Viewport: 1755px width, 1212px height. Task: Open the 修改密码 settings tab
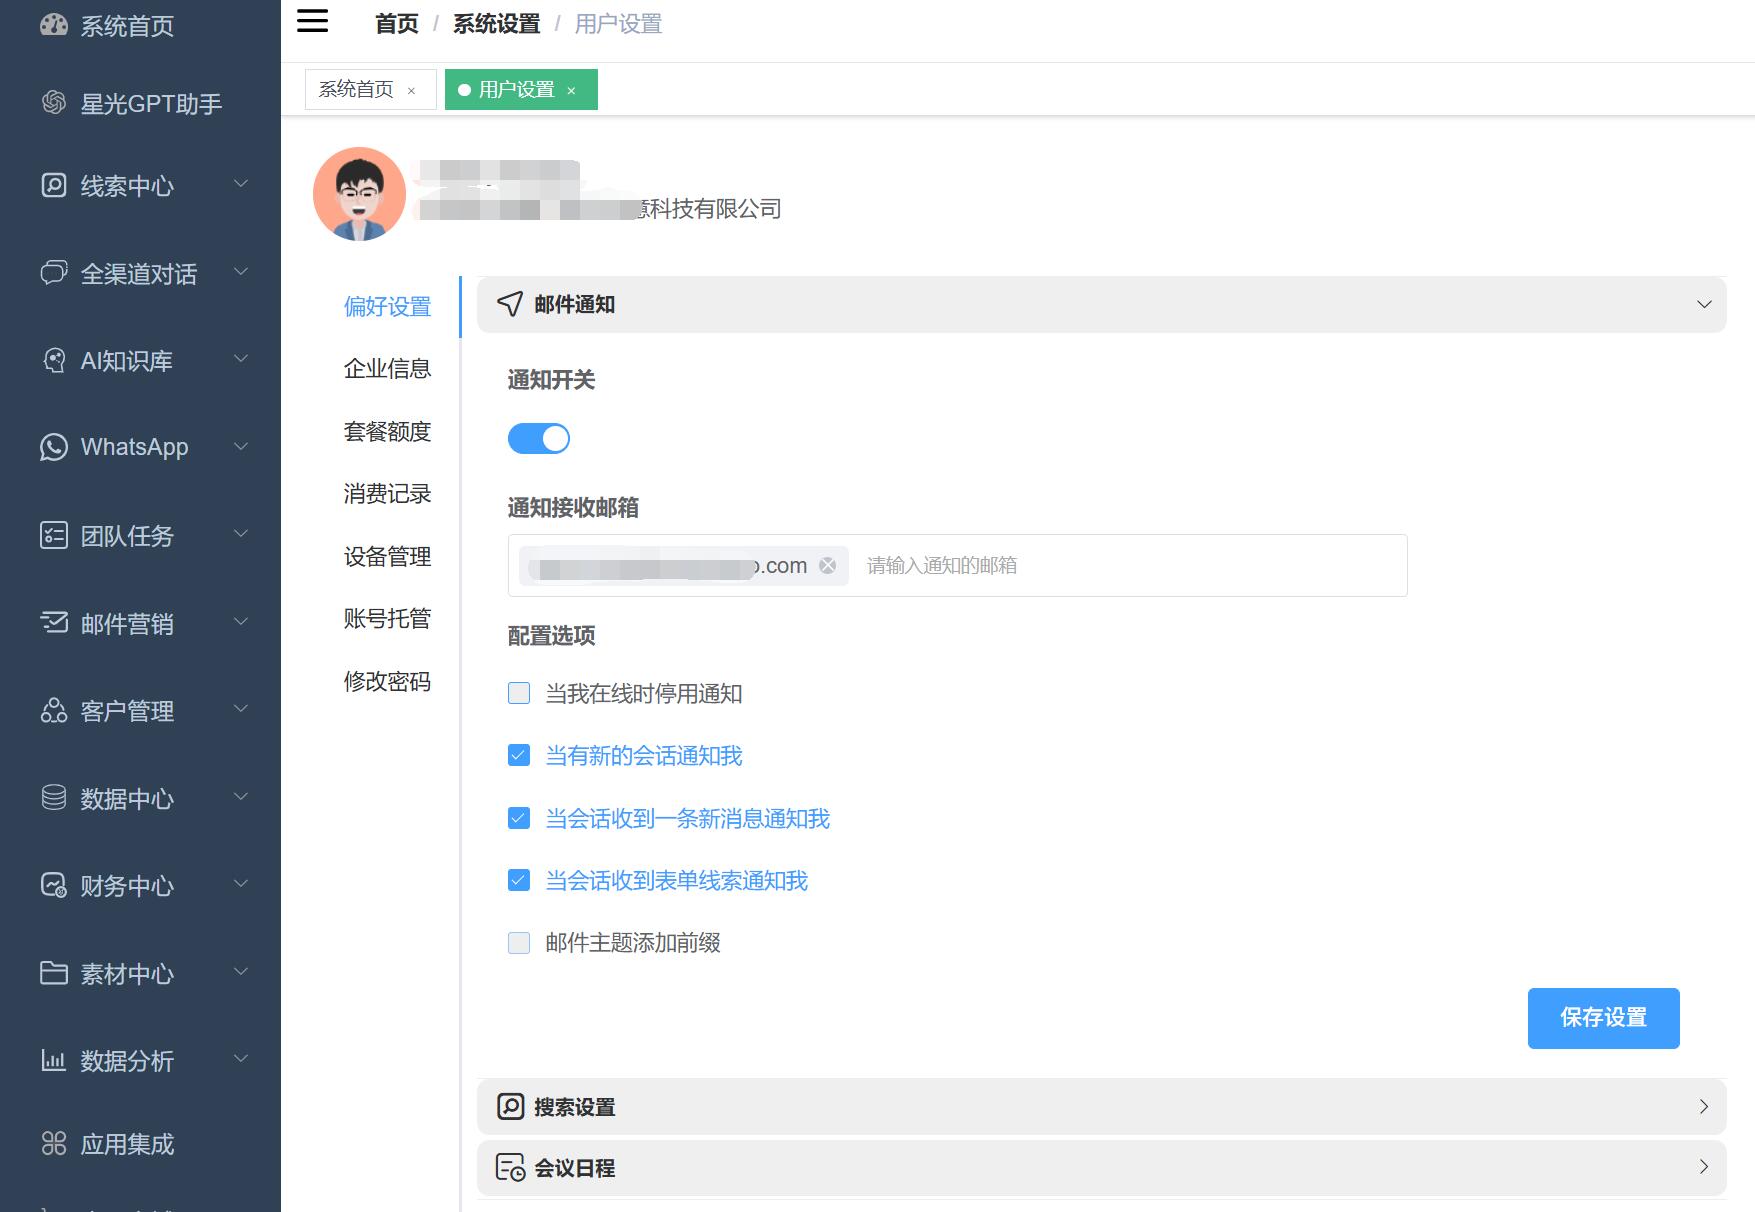point(387,682)
